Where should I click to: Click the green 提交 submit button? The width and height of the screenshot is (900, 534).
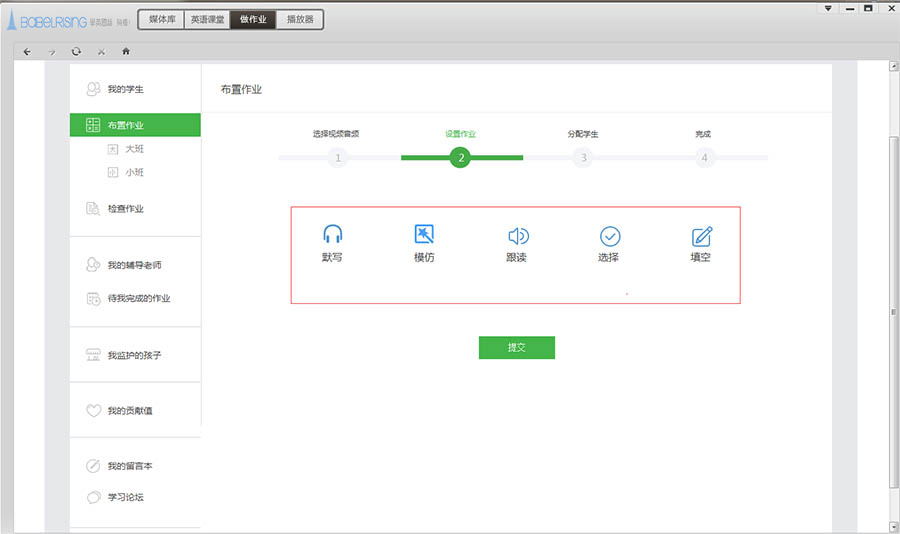click(x=517, y=347)
